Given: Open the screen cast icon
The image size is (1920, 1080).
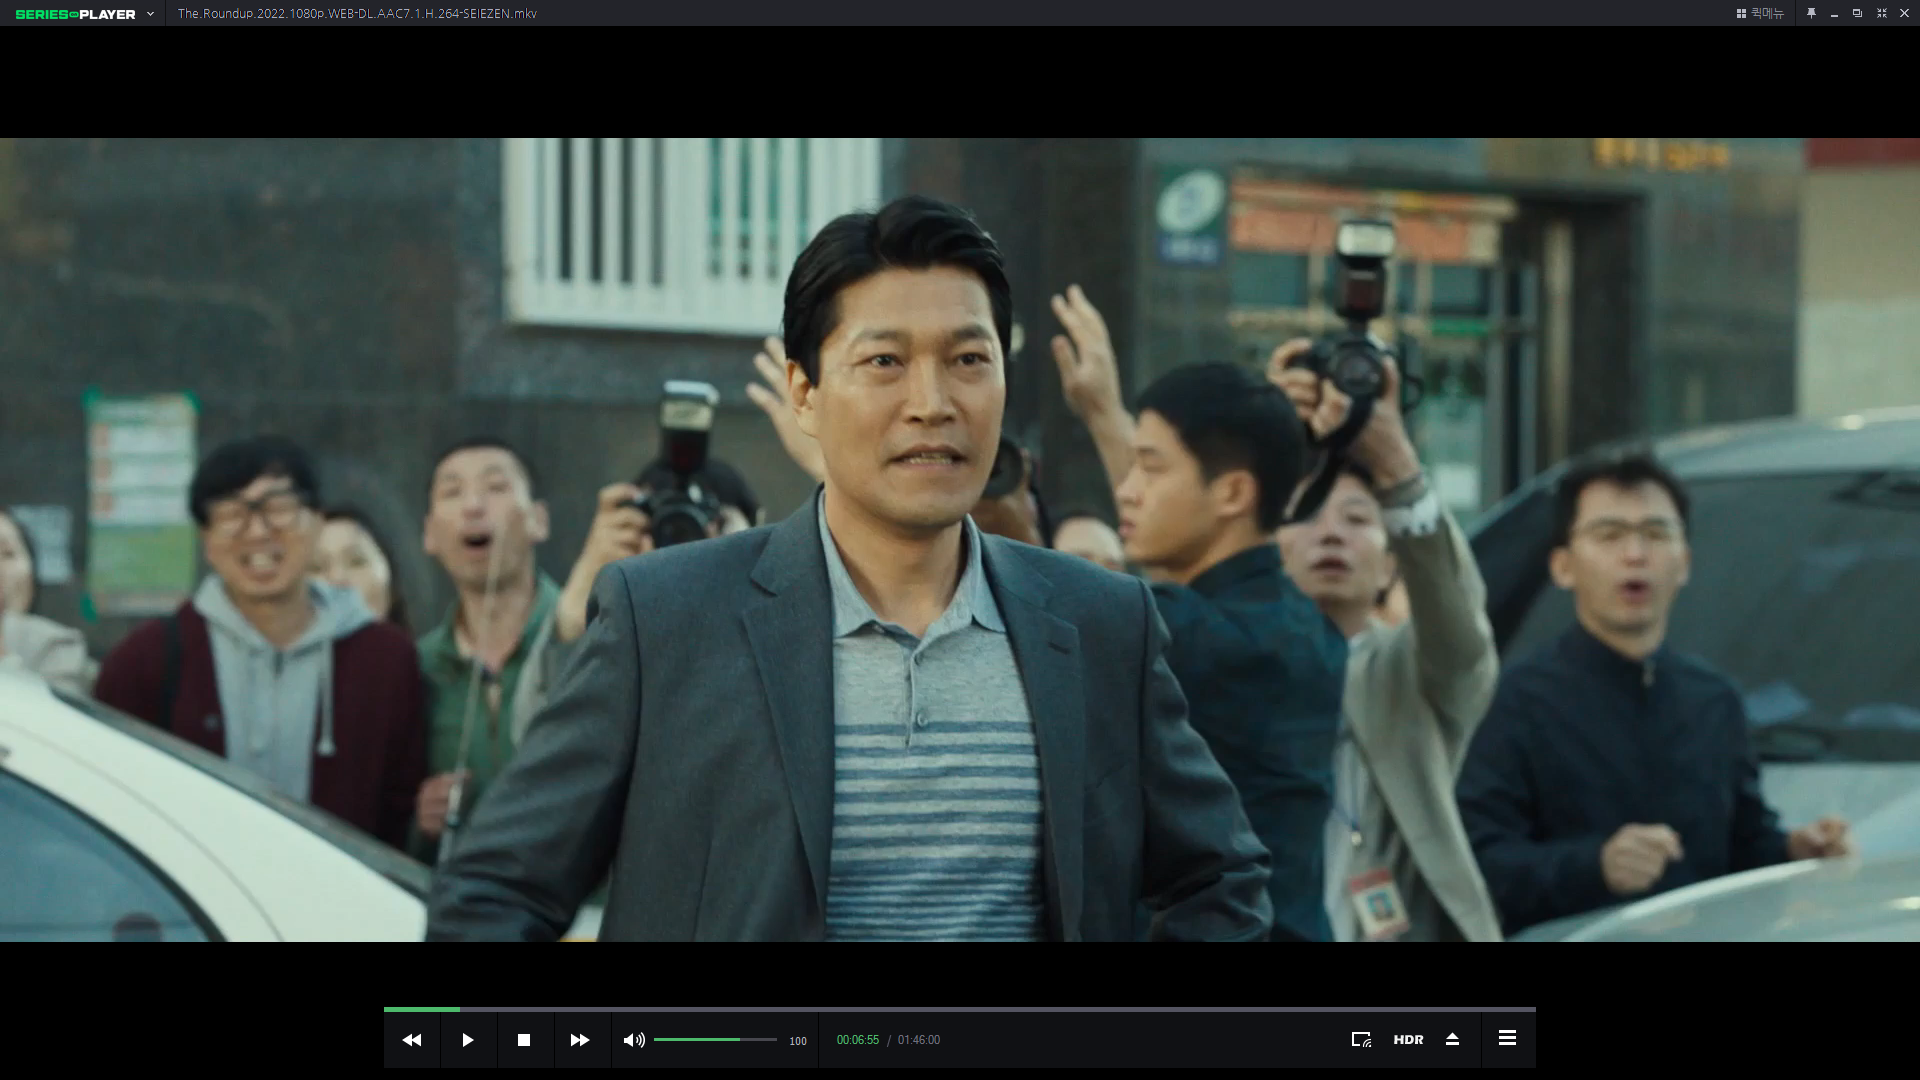Looking at the screenshot, I should [1361, 1040].
